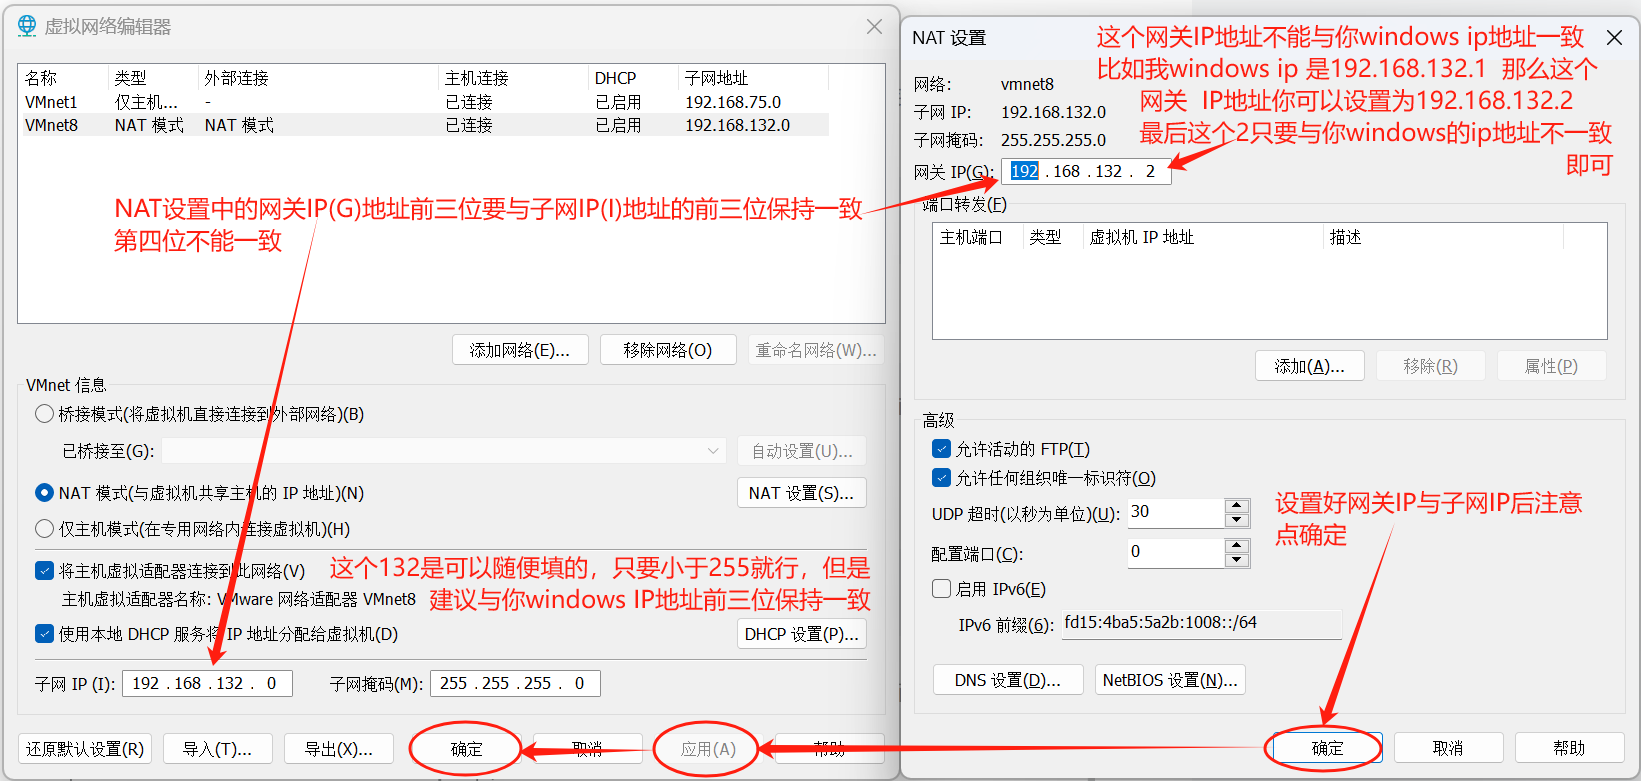The height and width of the screenshot is (781, 1641).
Task: Toggle 将主机虚拟适配器连接到此网络(V) checkbox
Action: click(44, 571)
